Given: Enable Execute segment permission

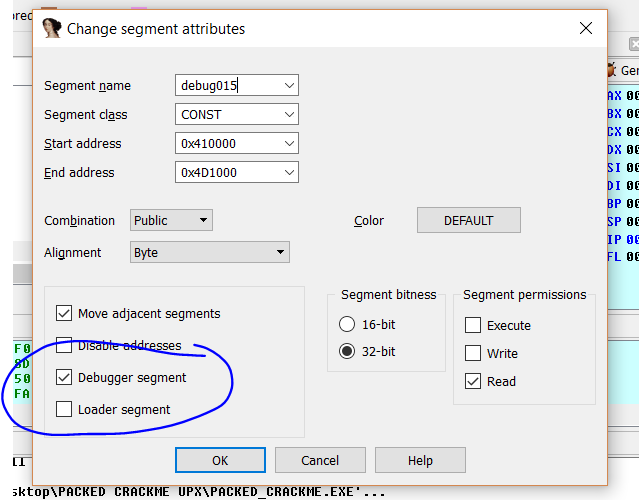Looking at the screenshot, I should pyautogui.click(x=473, y=325).
